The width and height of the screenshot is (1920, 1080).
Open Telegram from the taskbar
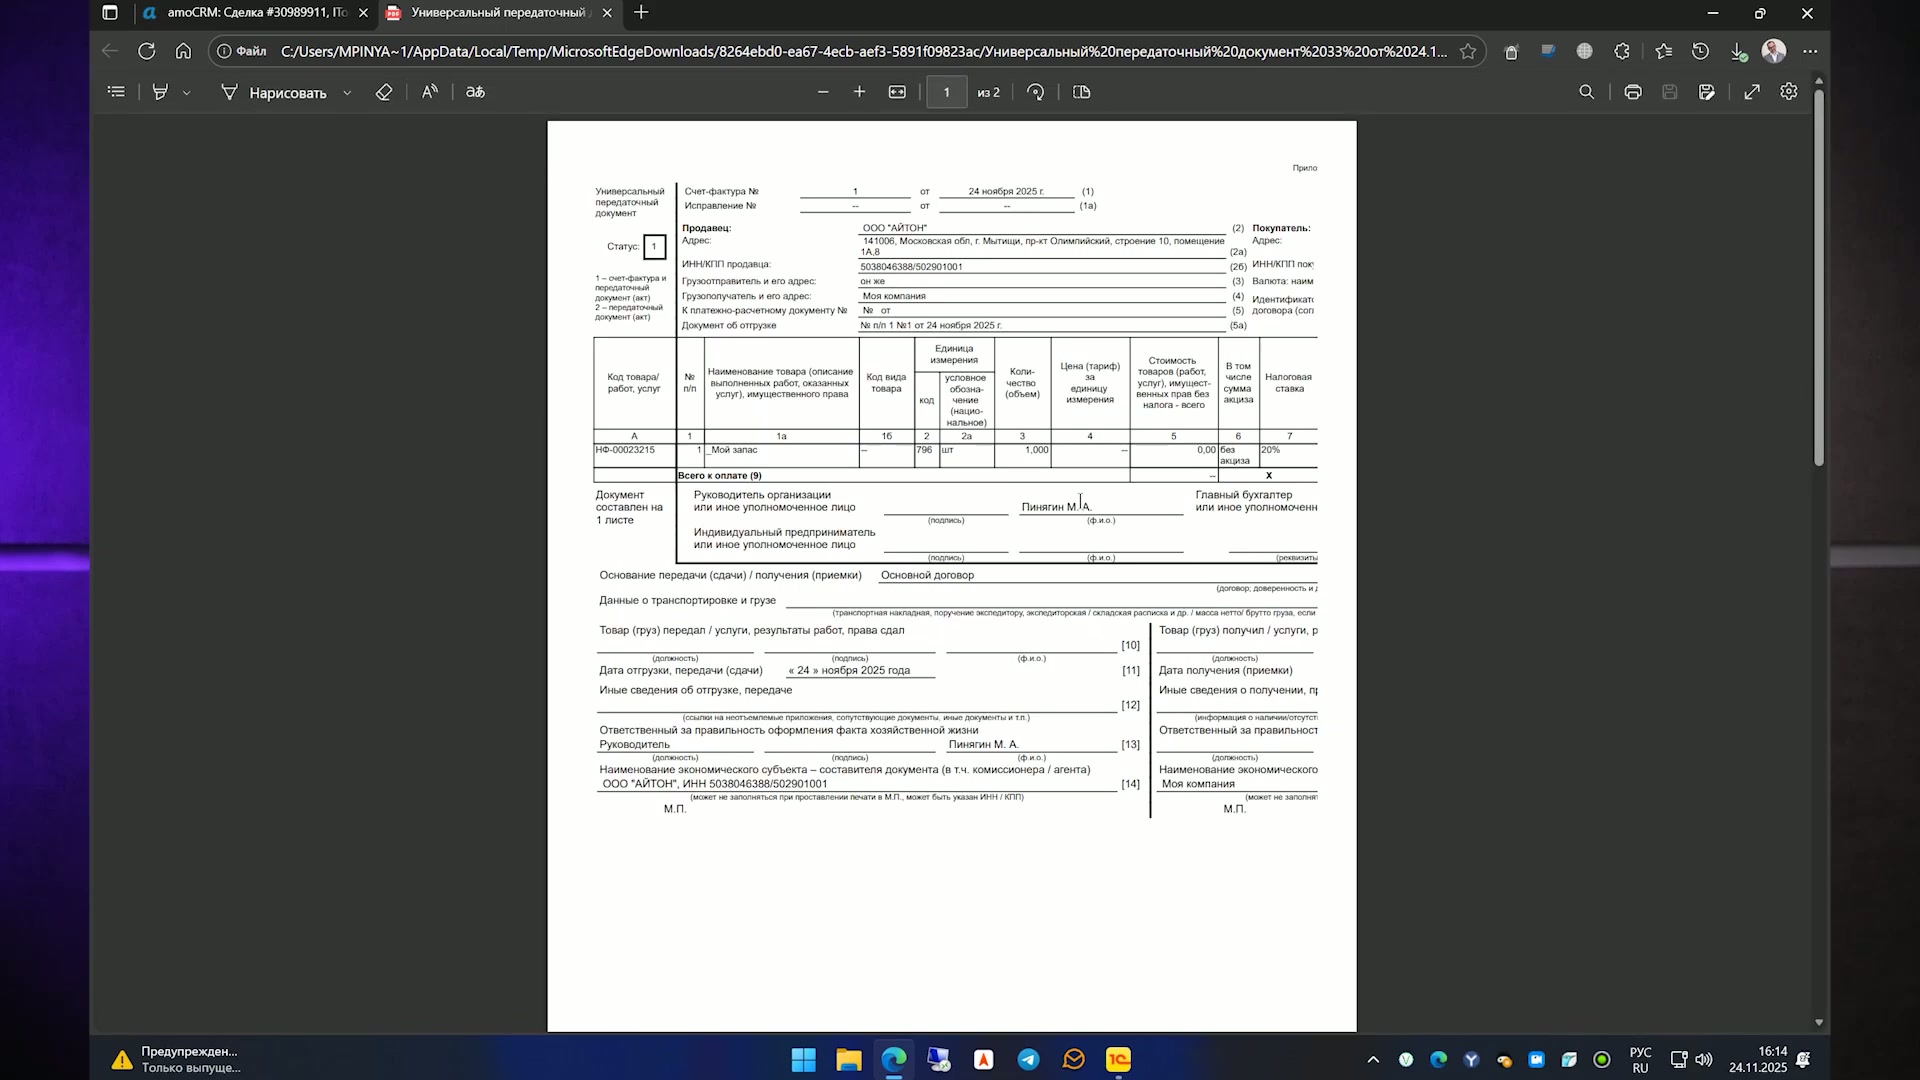coord(1028,1060)
